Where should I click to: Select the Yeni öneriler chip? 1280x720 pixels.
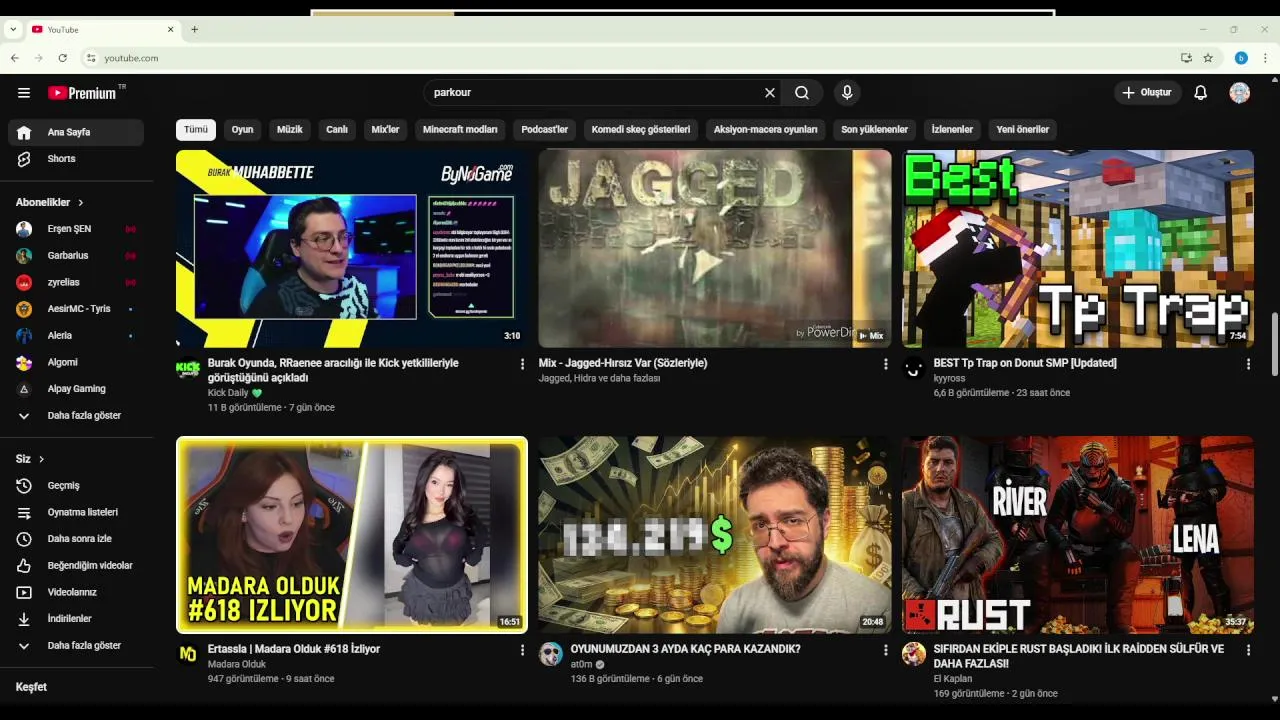point(1023,130)
